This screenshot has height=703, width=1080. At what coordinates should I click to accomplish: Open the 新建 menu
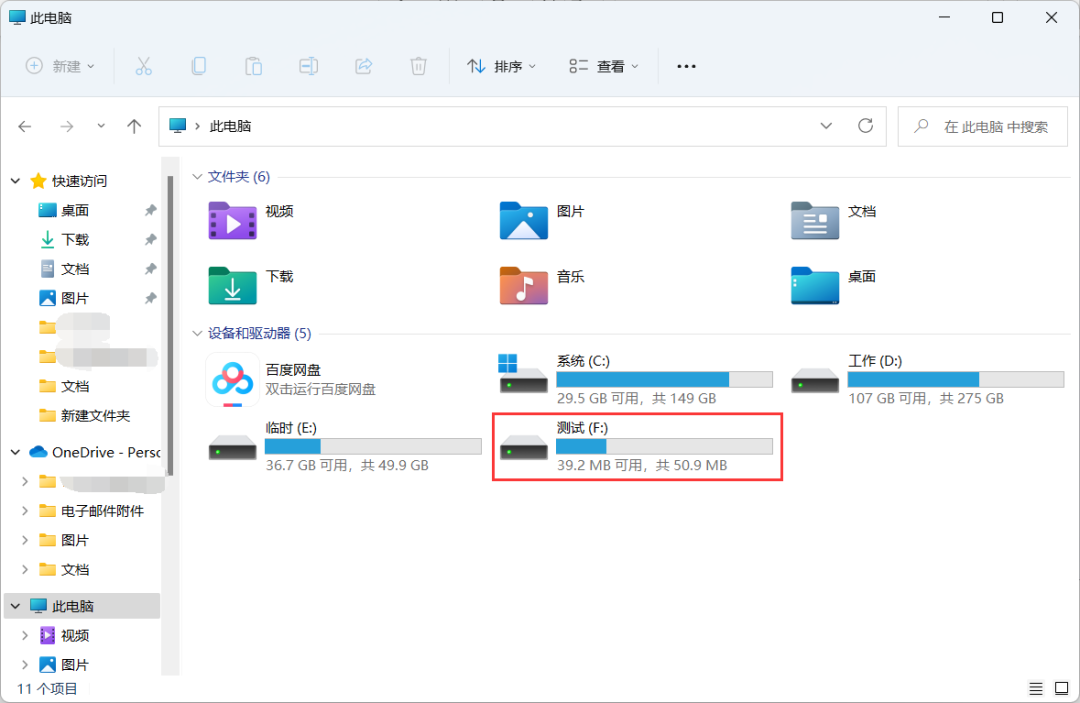point(60,66)
